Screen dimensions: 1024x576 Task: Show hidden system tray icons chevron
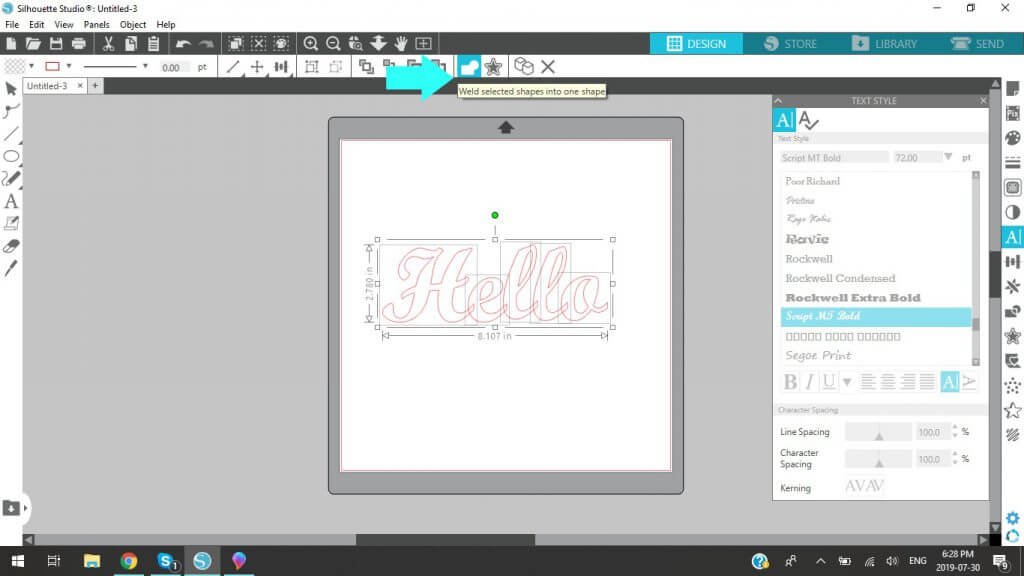[820, 561]
